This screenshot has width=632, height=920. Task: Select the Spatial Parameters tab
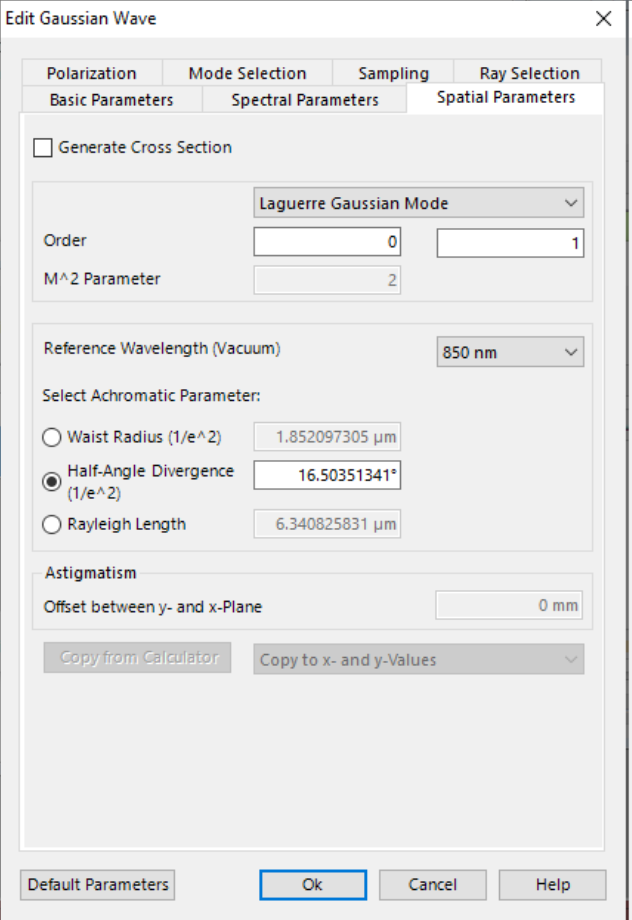click(x=505, y=97)
